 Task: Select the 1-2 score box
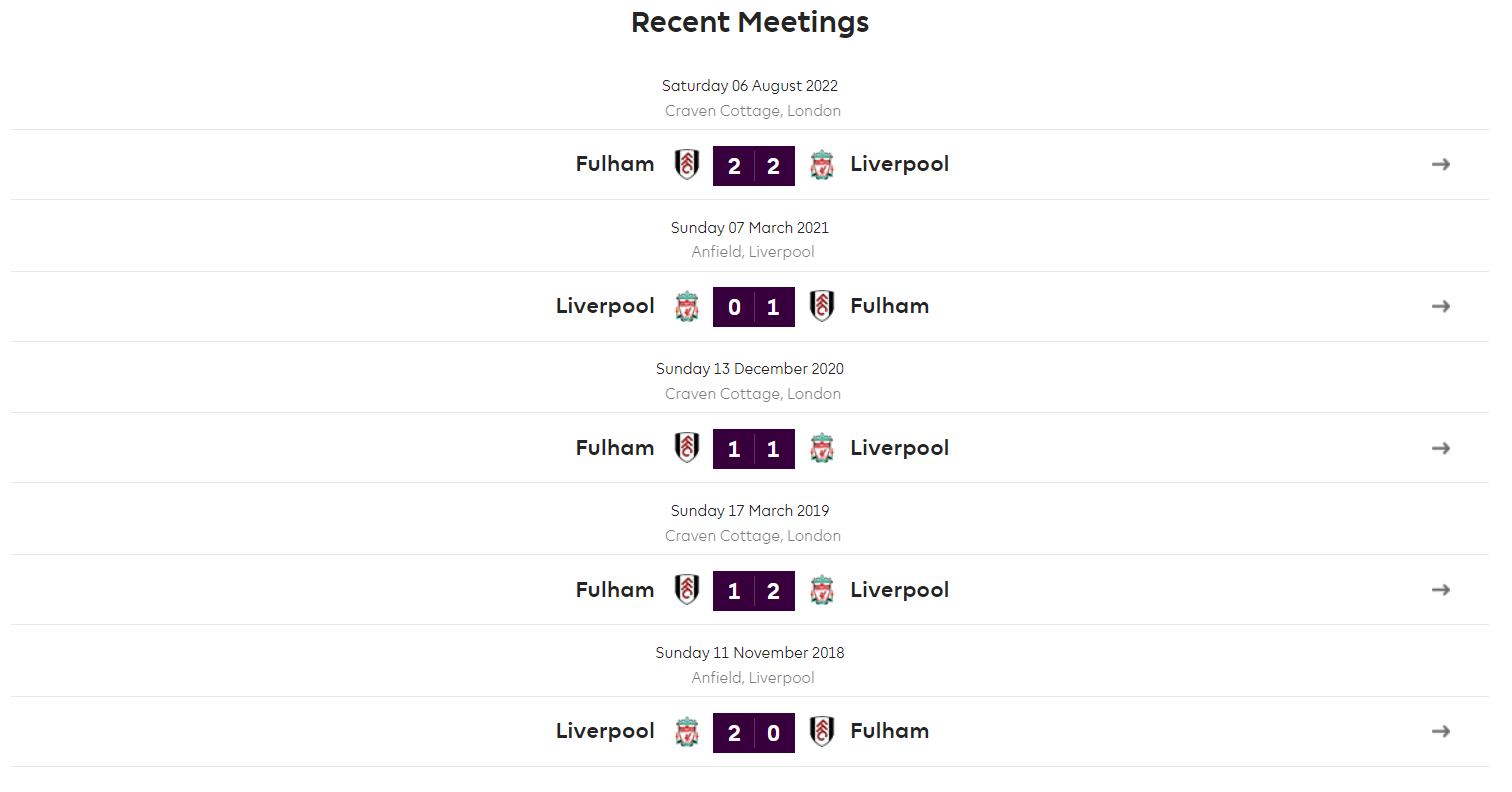click(x=754, y=591)
